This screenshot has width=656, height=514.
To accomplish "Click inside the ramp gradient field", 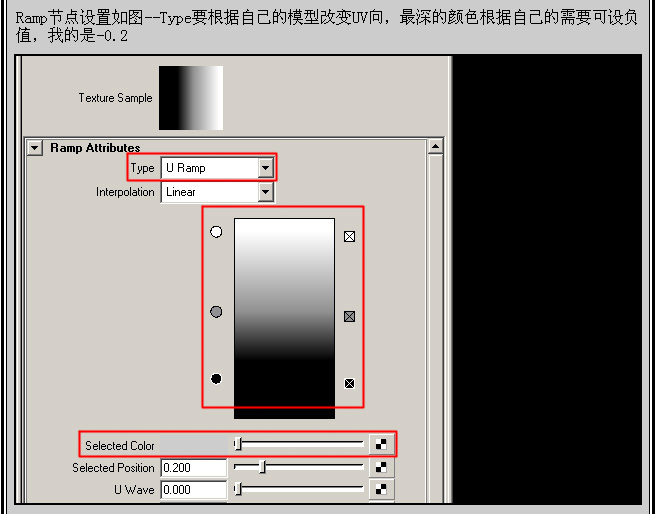I will click(284, 318).
